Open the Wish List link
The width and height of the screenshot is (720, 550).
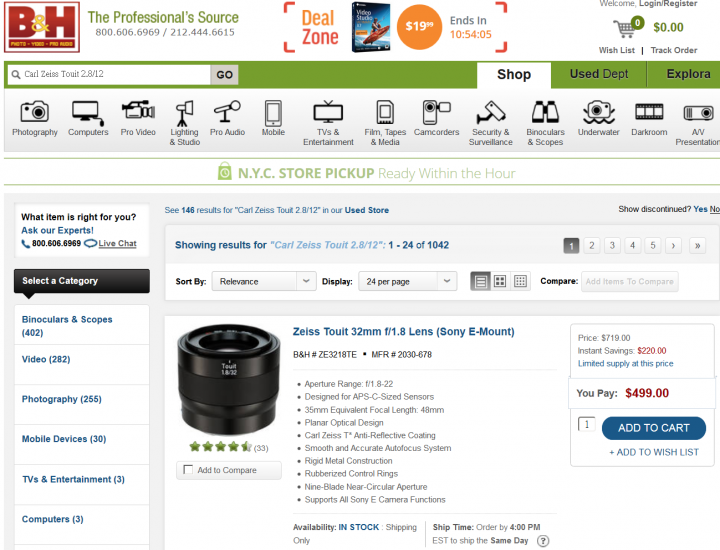click(x=617, y=50)
